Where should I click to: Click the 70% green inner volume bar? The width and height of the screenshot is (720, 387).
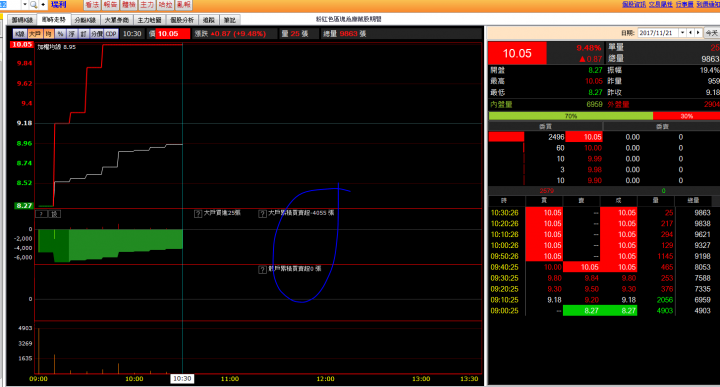571,116
